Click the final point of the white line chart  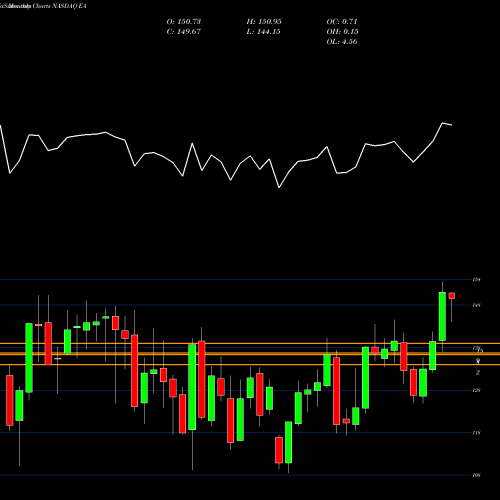452,125
